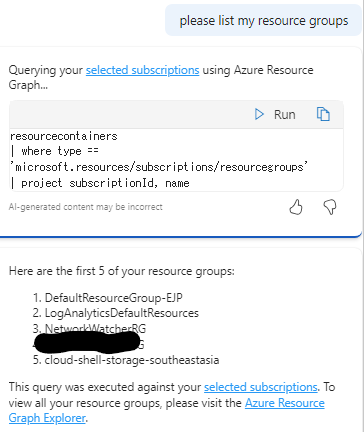This screenshot has height=432, width=364.
Task: Select the resourcecontainers query line
Action: [x=64, y=136]
